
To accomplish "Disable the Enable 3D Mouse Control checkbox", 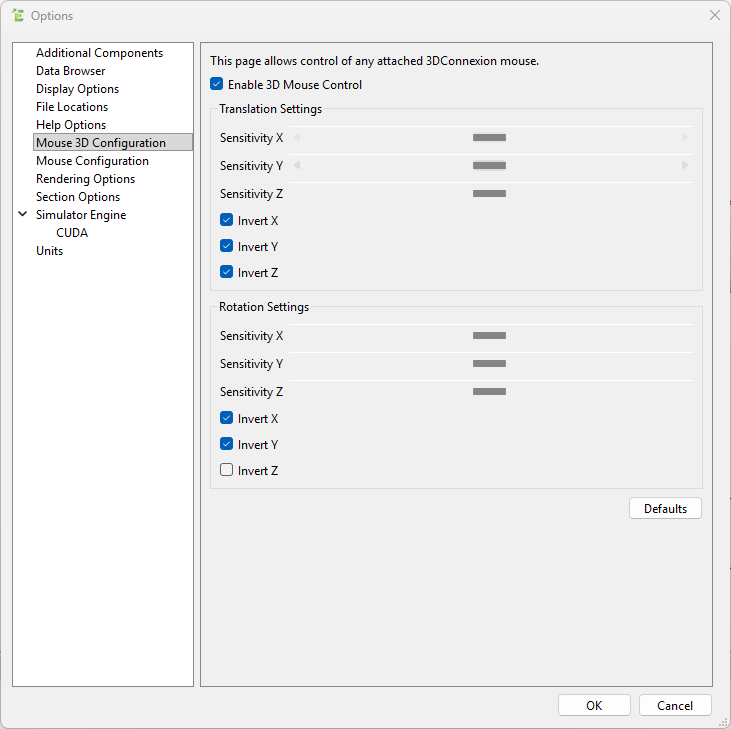I will point(217,85).
